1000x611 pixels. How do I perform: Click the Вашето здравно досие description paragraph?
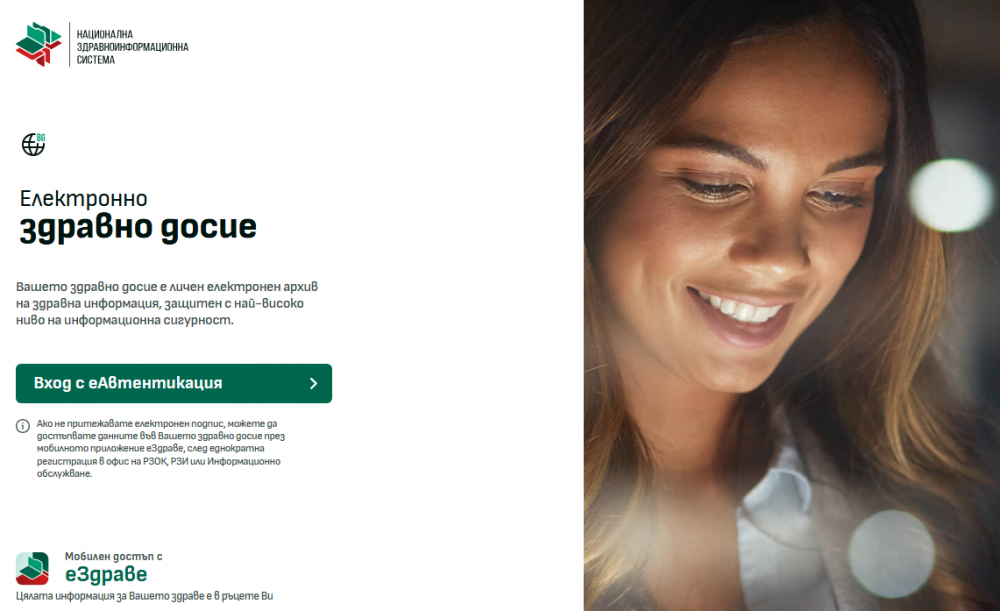coord(166,304)
